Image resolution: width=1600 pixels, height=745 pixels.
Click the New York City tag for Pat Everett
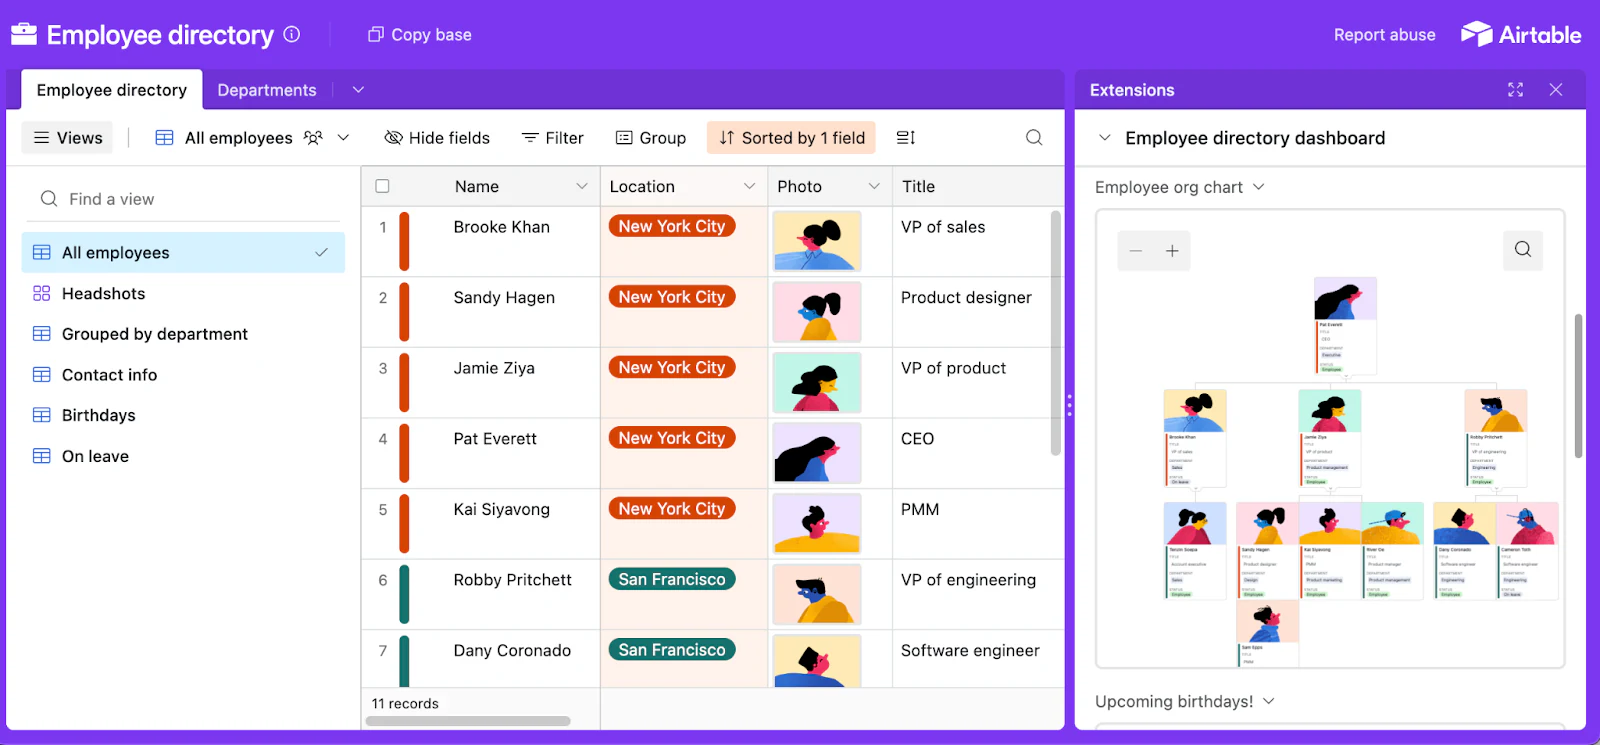672,438
